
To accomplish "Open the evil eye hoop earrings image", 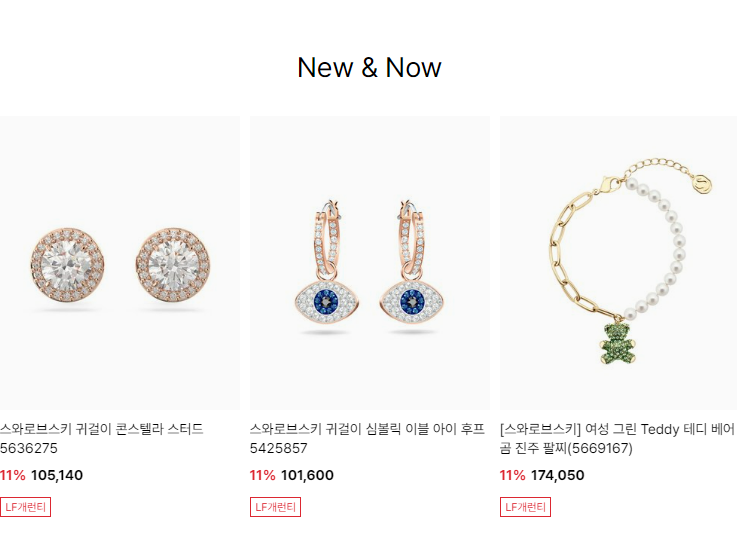I will (x=370, y=263).
